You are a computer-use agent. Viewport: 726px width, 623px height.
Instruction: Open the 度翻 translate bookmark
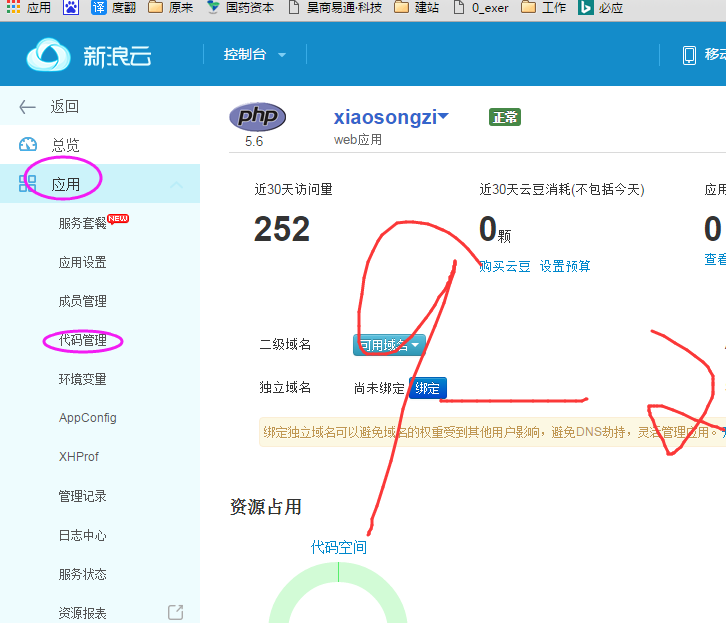tap(113, 7)
